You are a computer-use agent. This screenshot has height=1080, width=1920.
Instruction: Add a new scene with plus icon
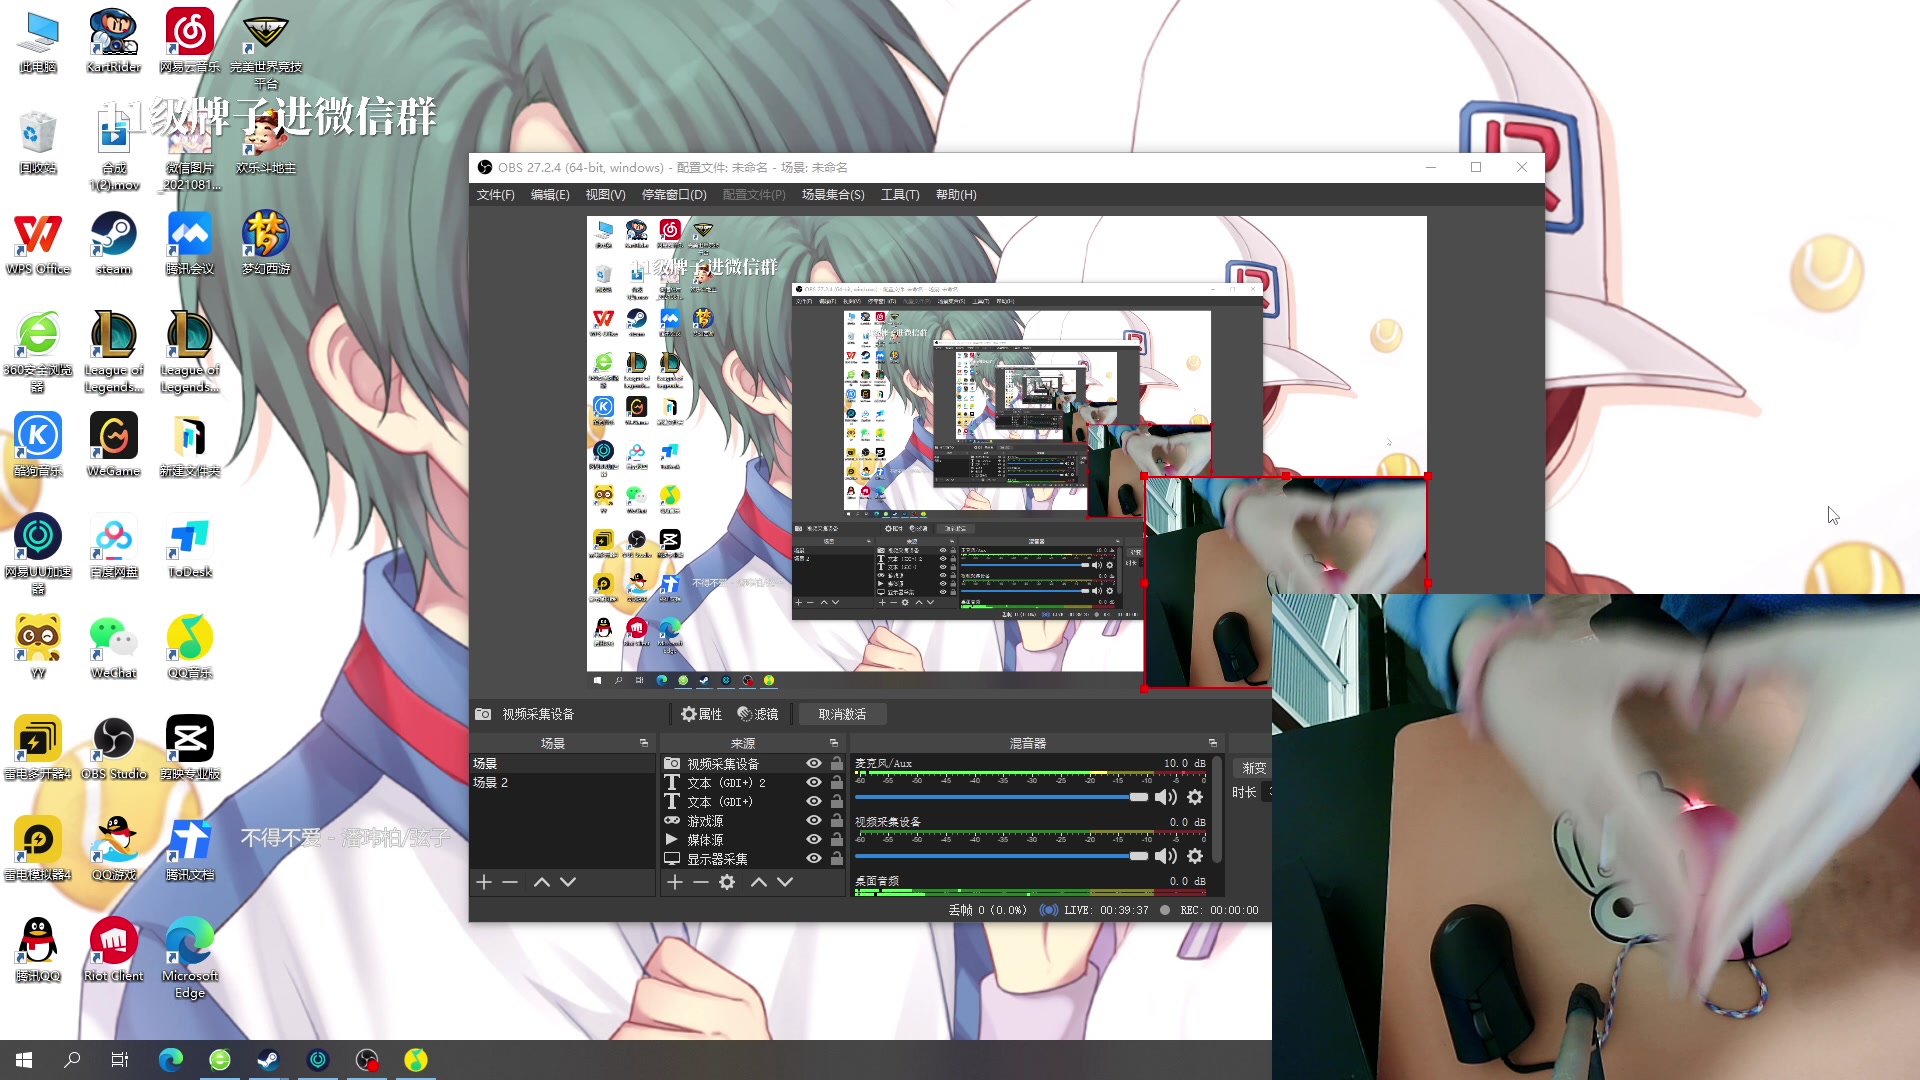pyautogui.click(x=484, y=882)
